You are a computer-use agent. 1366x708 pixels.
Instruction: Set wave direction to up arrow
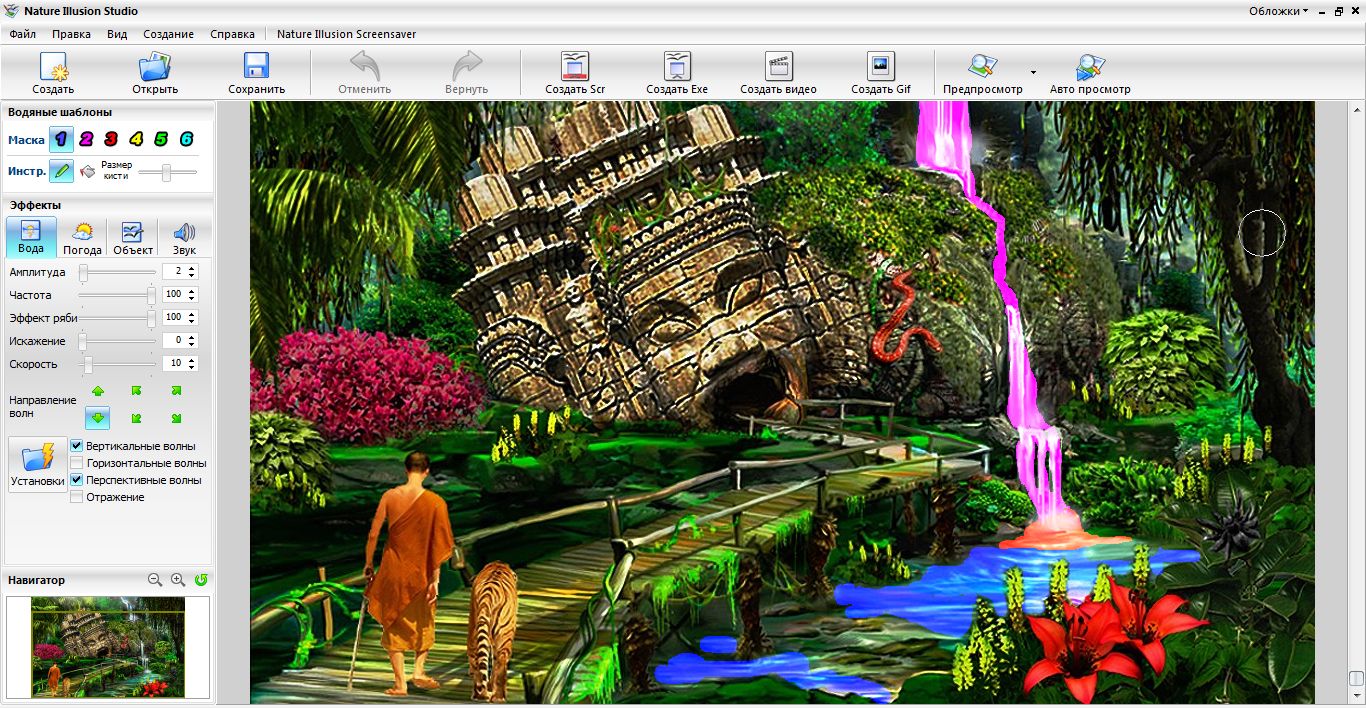coord(98,391)
